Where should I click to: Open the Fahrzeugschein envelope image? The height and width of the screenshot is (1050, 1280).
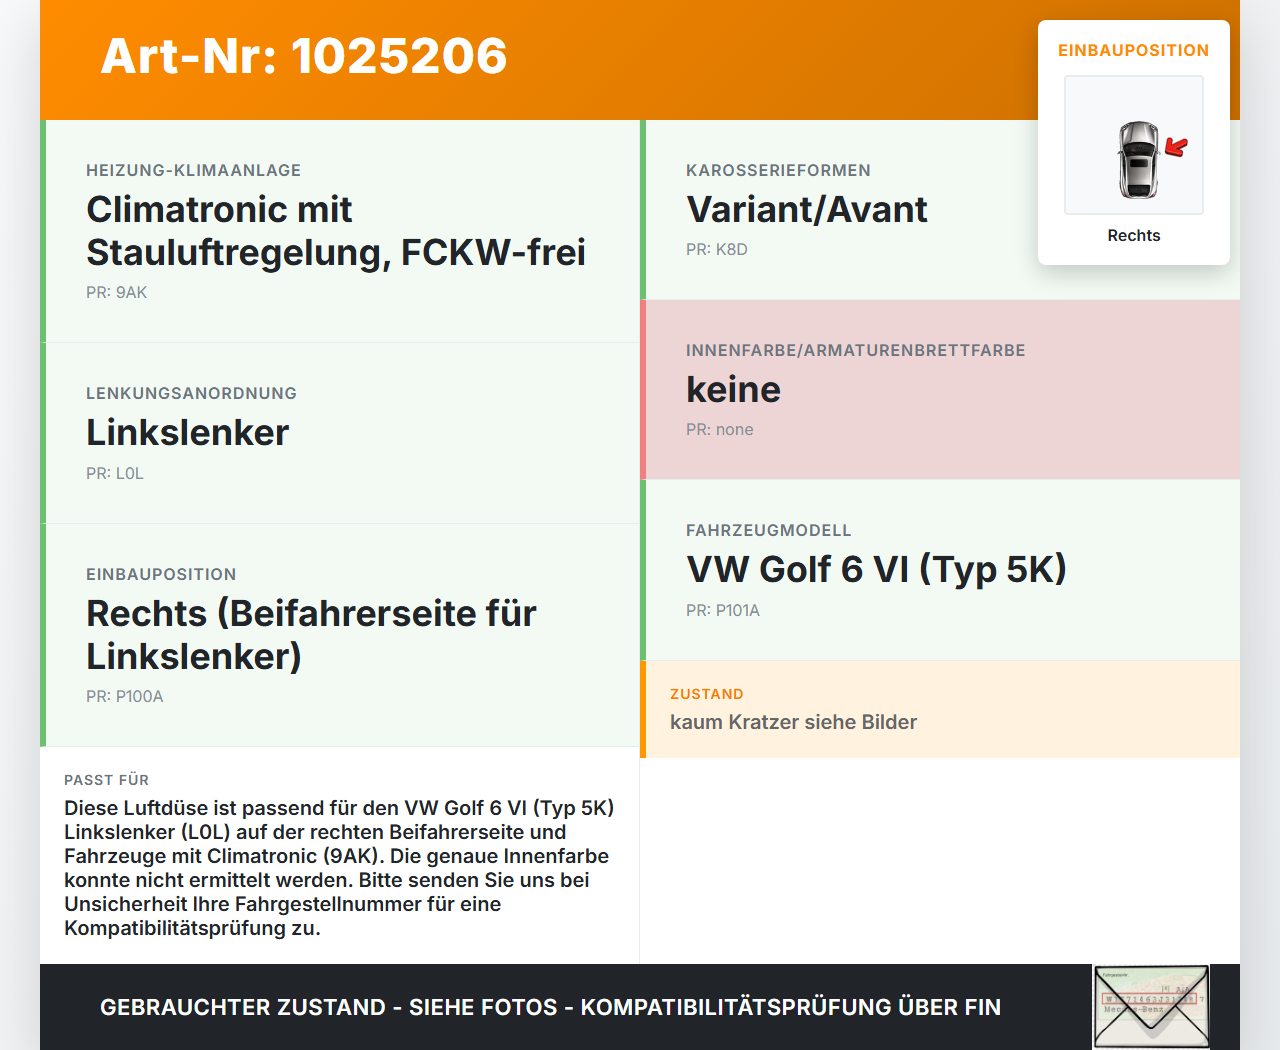[x=1150, y=1006]
